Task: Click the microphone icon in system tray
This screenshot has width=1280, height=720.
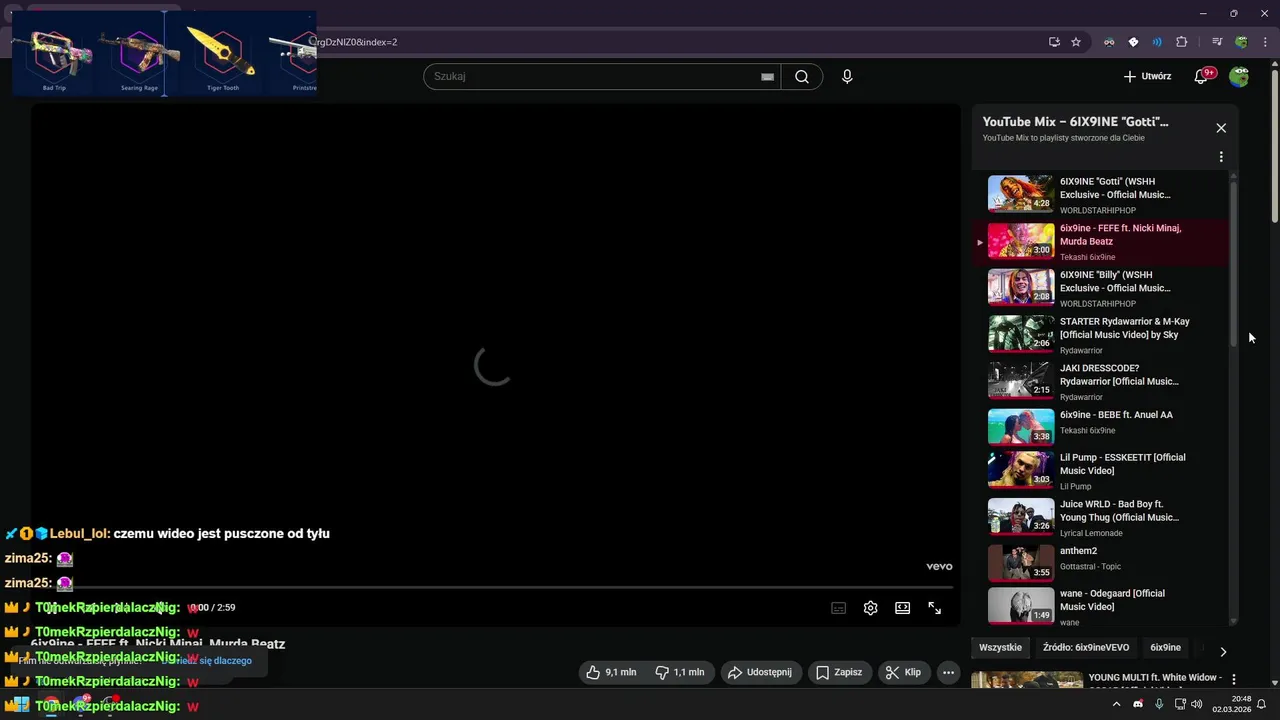Action: [x=1159, y=704]
